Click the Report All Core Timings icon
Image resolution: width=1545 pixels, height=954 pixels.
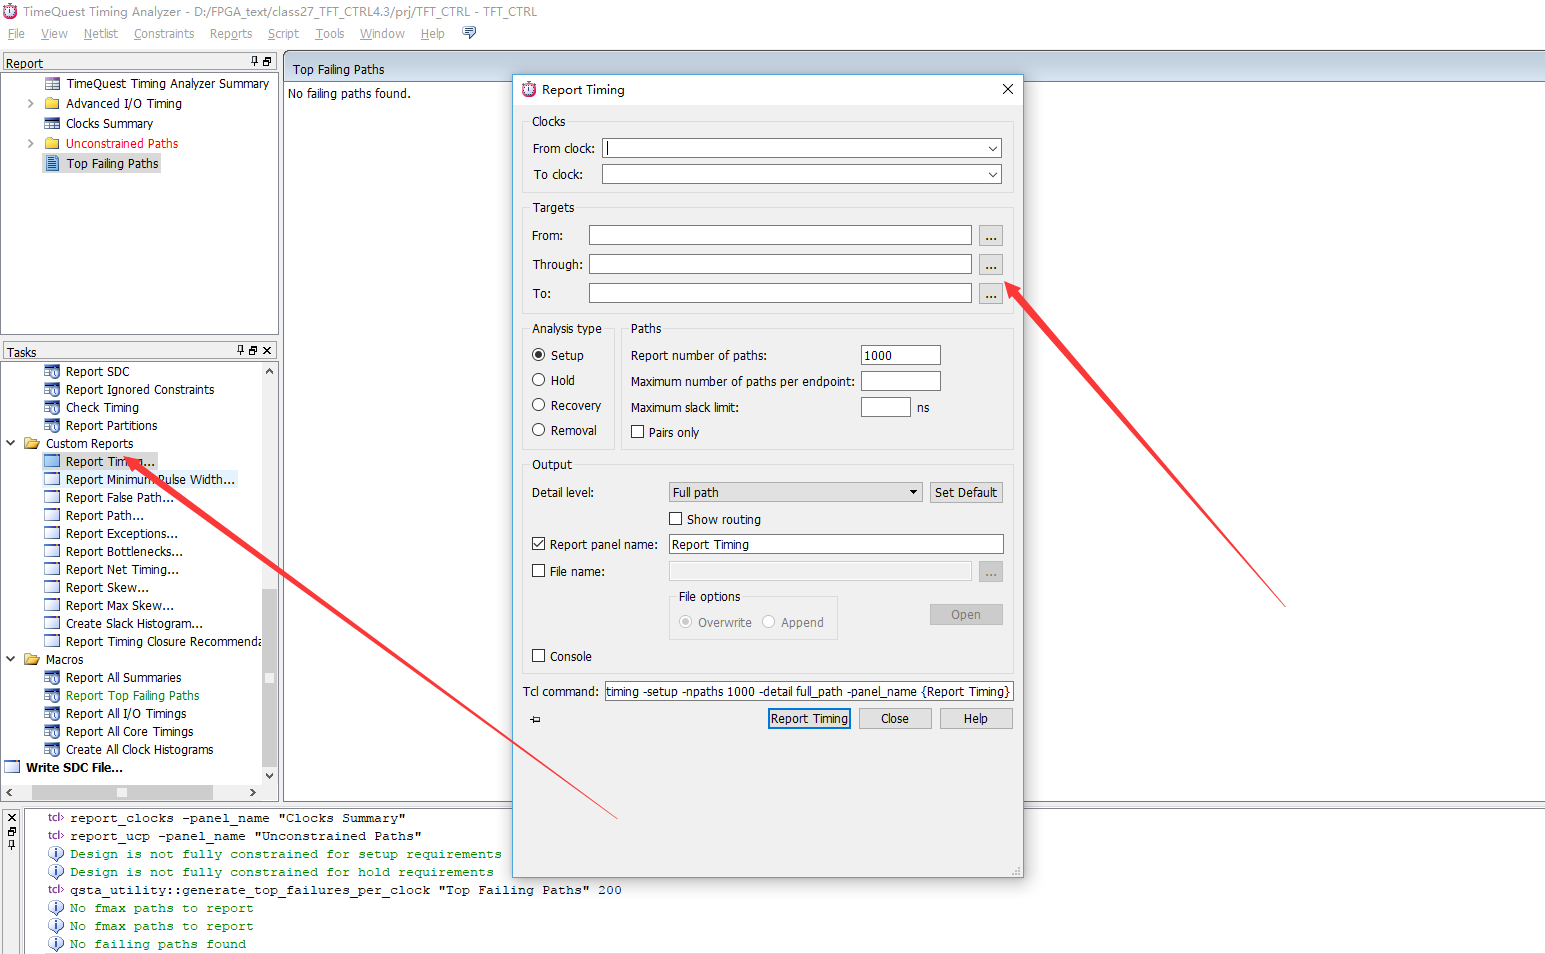click(52, 731)
